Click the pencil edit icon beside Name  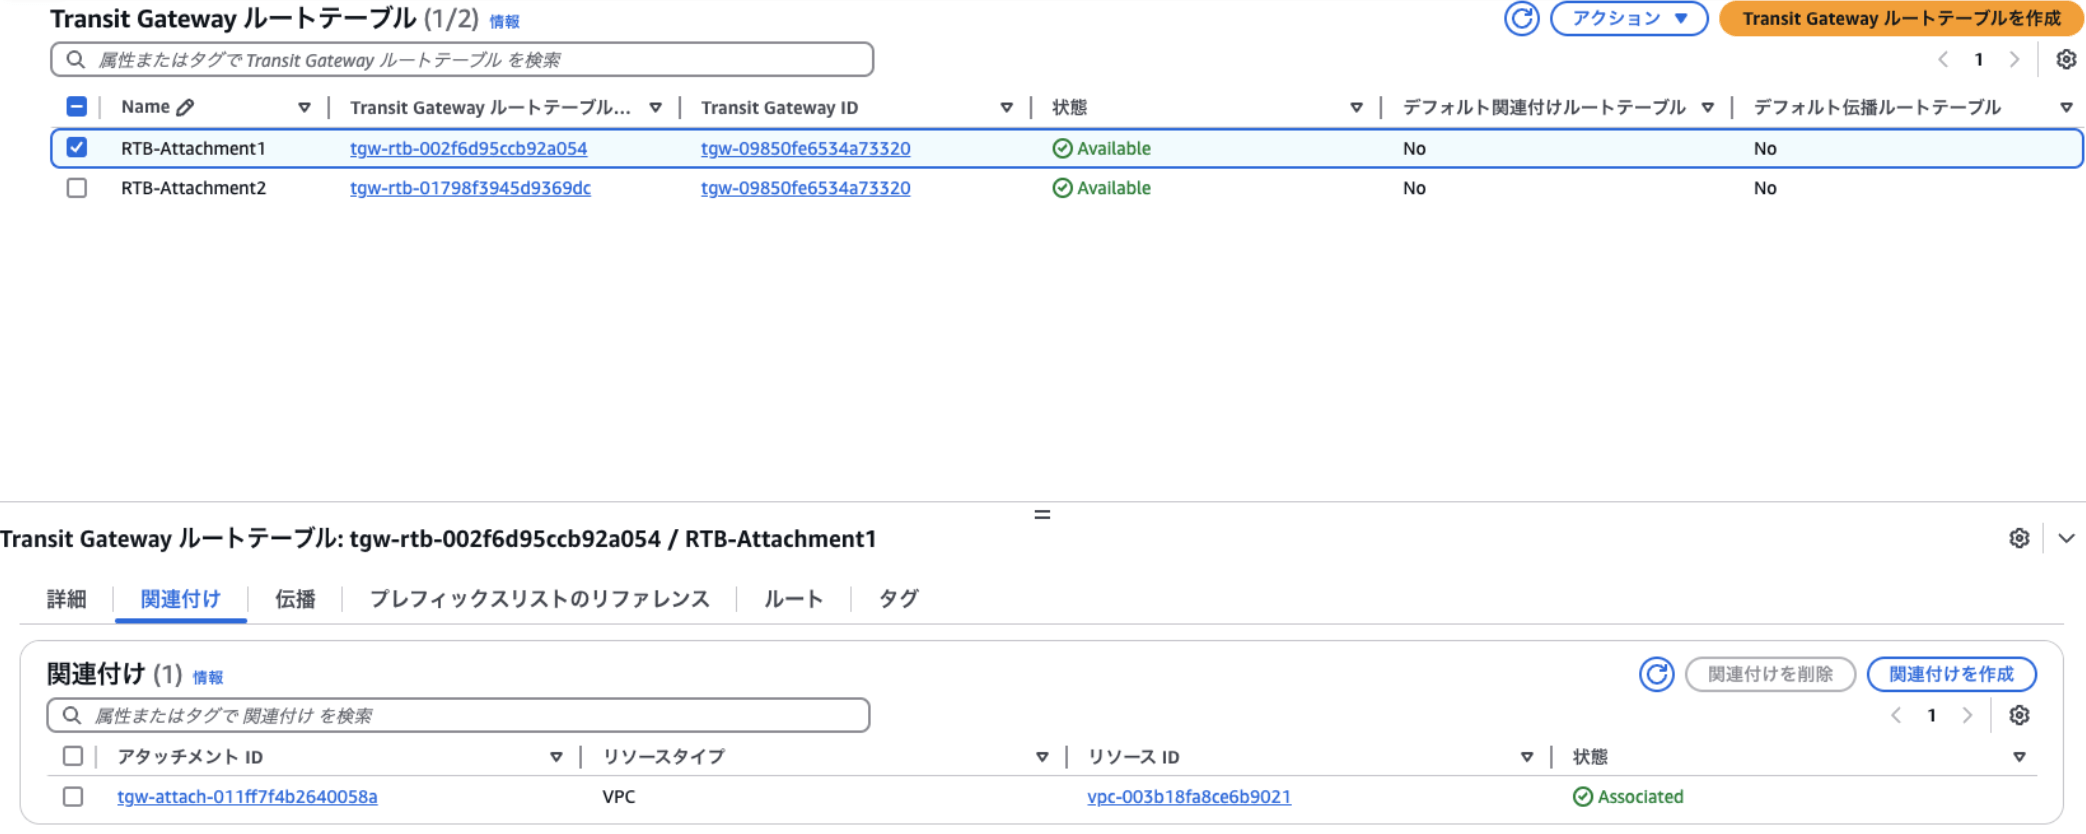click(x=185, y=107)
